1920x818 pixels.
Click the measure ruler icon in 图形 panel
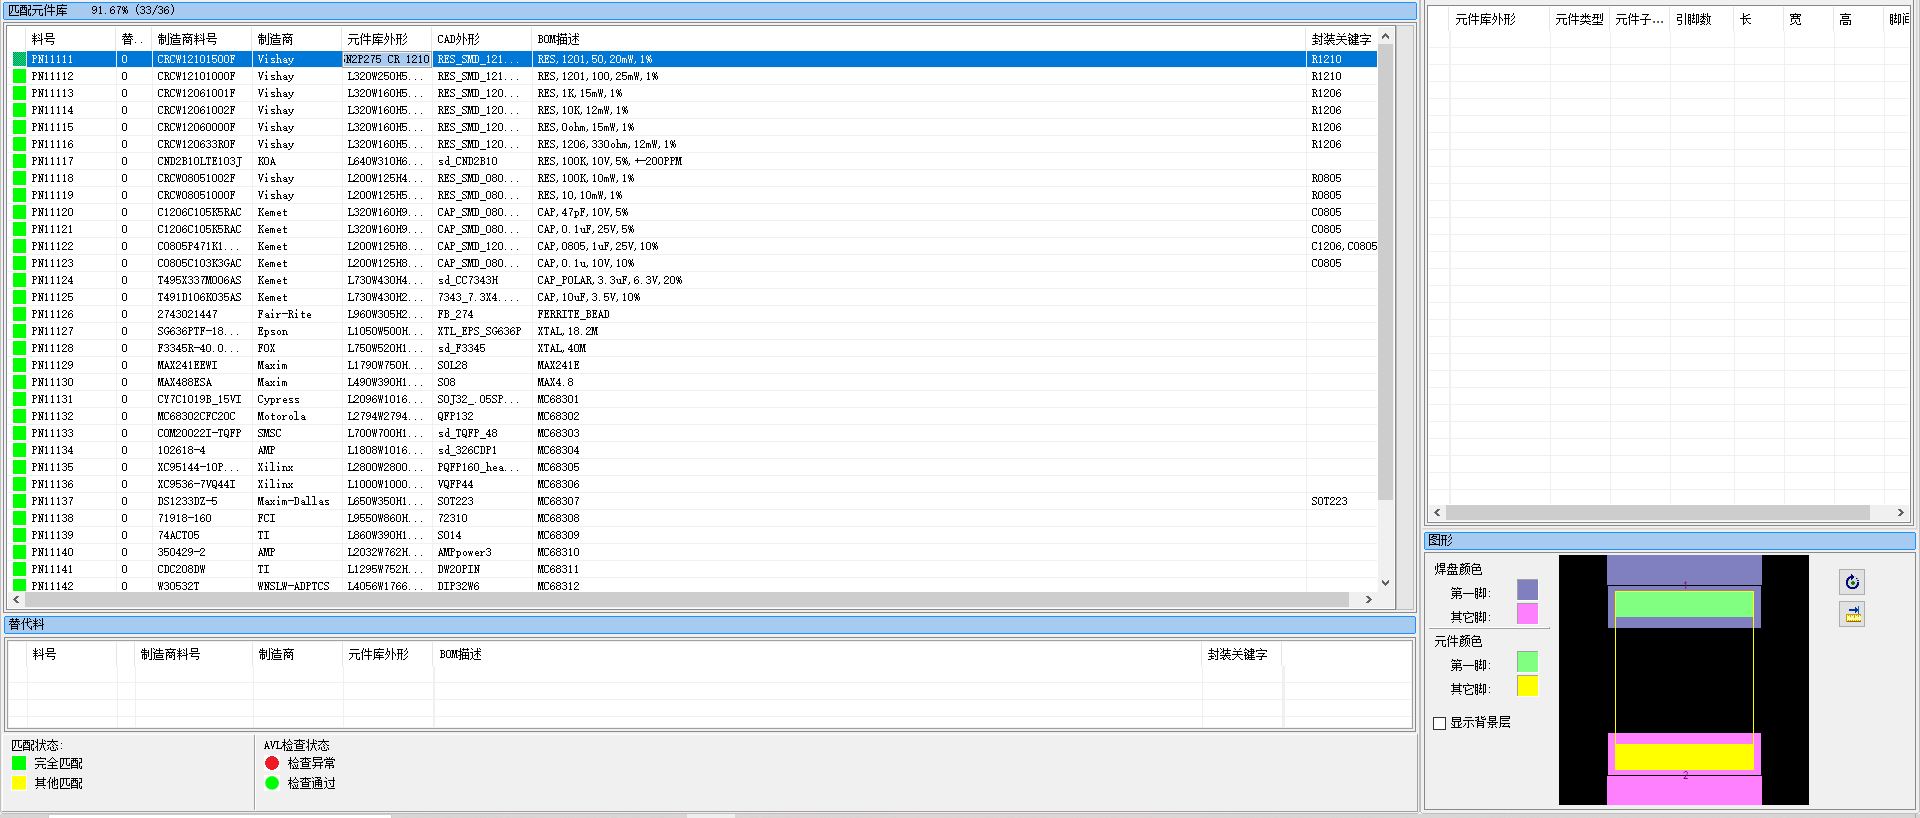(1852, 614)
